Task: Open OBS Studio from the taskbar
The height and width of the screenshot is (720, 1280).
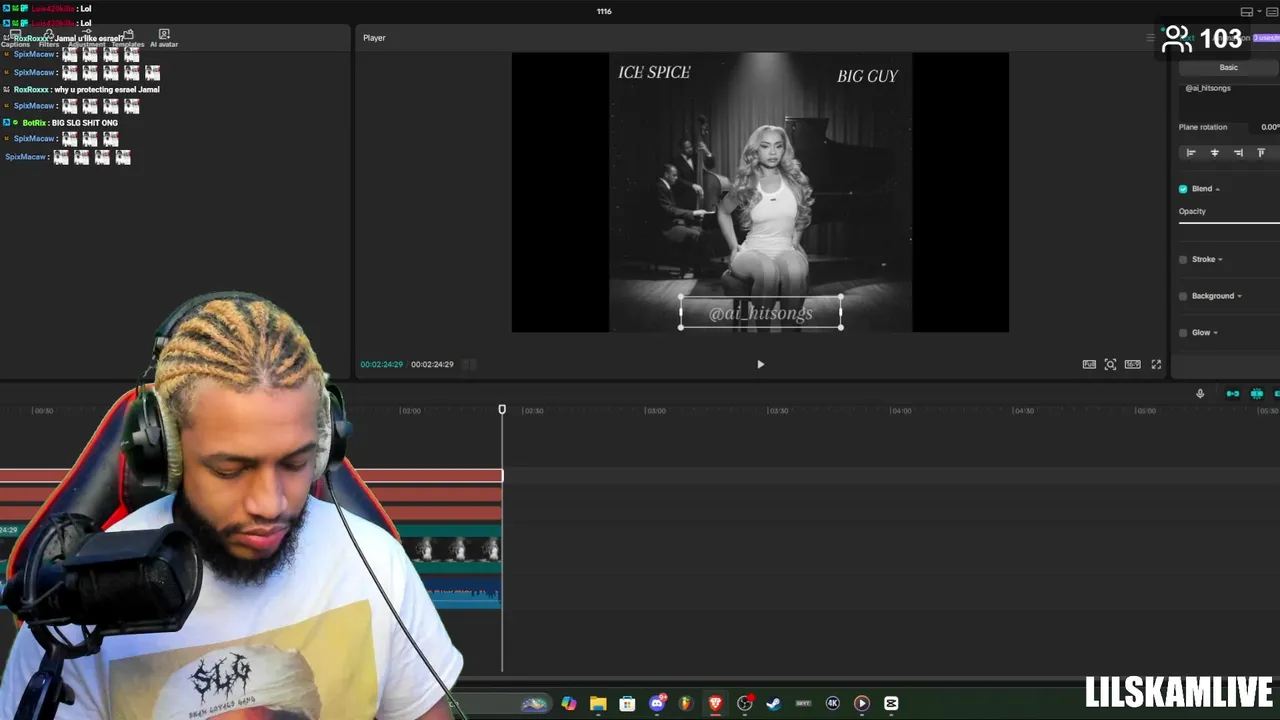Action: (745, 704)
